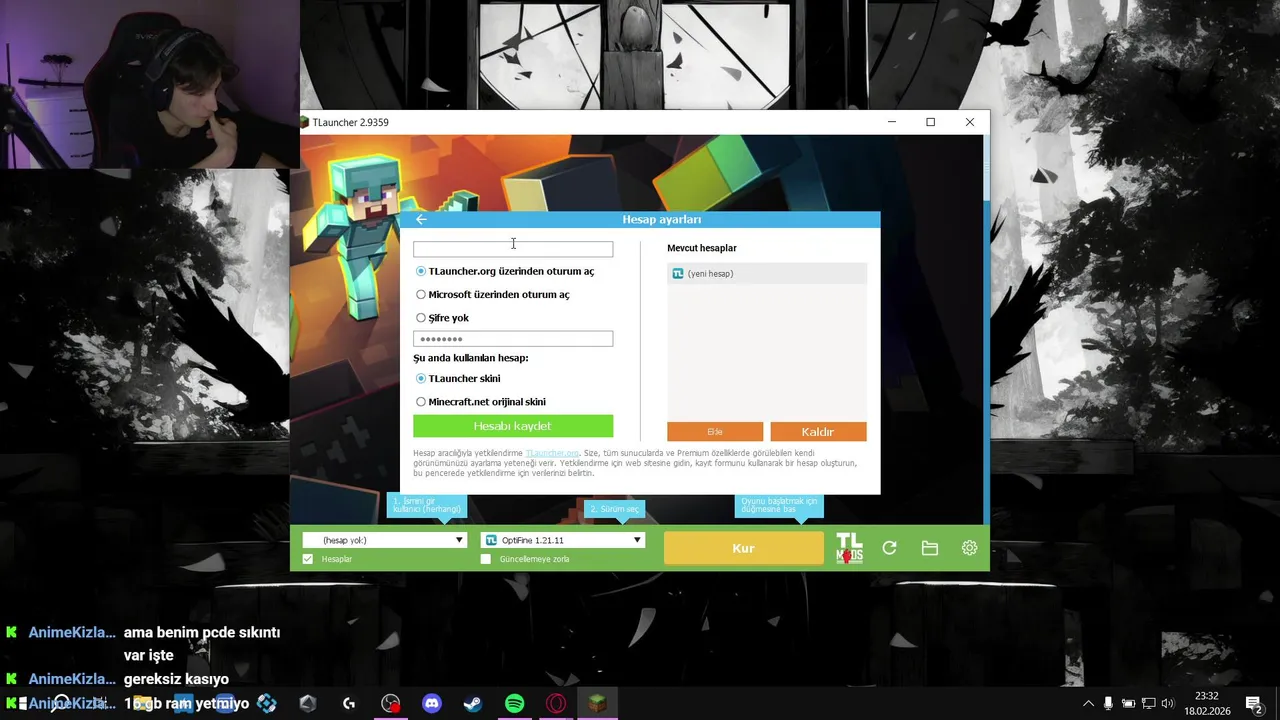Choose TLauncher skini radio option
Viewport: 1280px width, 720px height.
click(x=458, y=379)
